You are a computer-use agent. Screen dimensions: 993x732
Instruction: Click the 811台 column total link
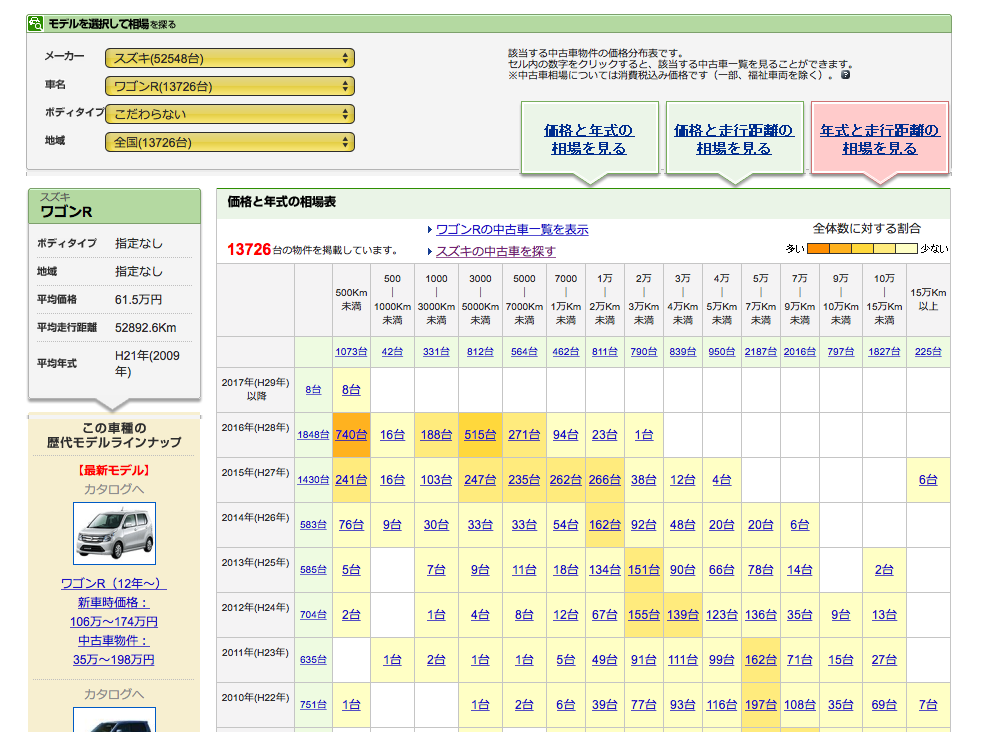(605, 351)
